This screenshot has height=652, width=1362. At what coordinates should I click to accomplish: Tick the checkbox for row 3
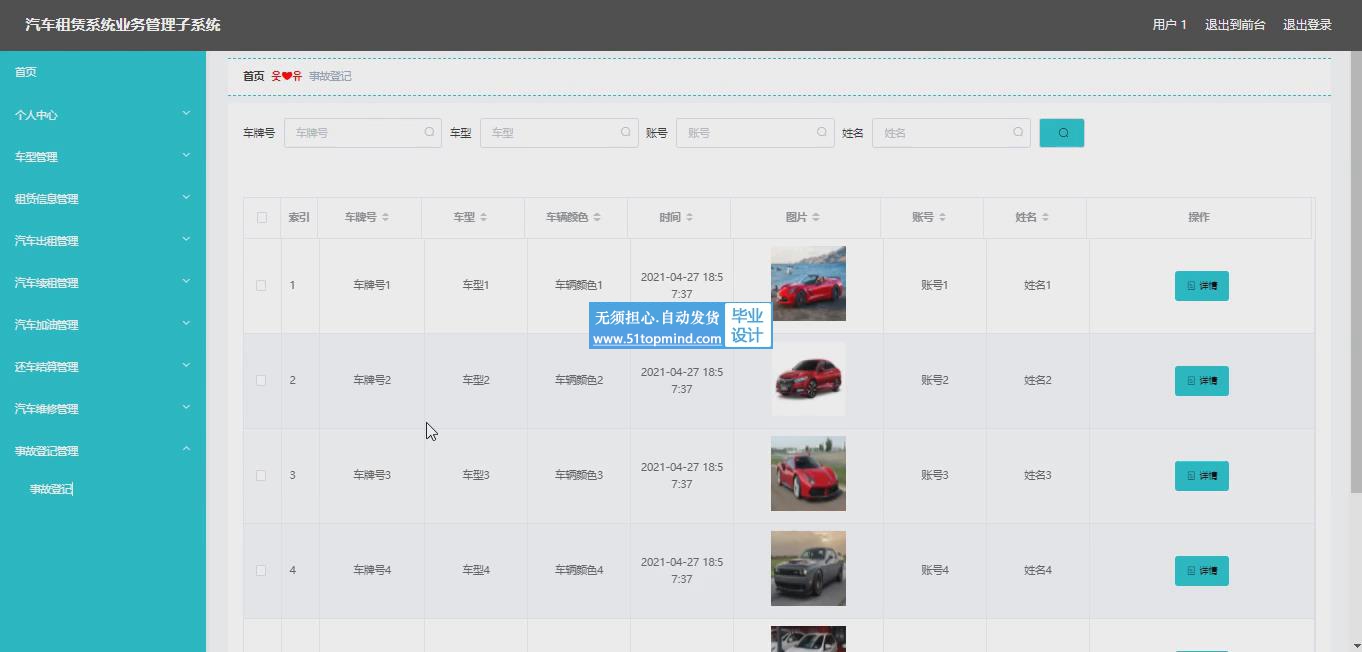(x=261, y=475)
